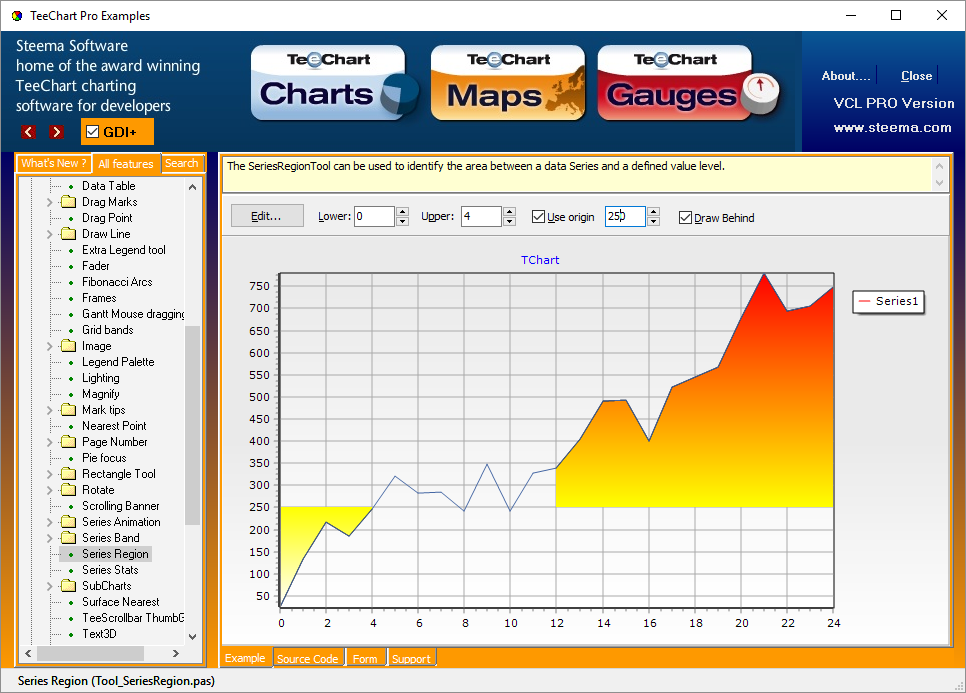Select the Fibonacci Arcs tree item
The width and height of the screenshot is (966, 693).
coord(117,282)
